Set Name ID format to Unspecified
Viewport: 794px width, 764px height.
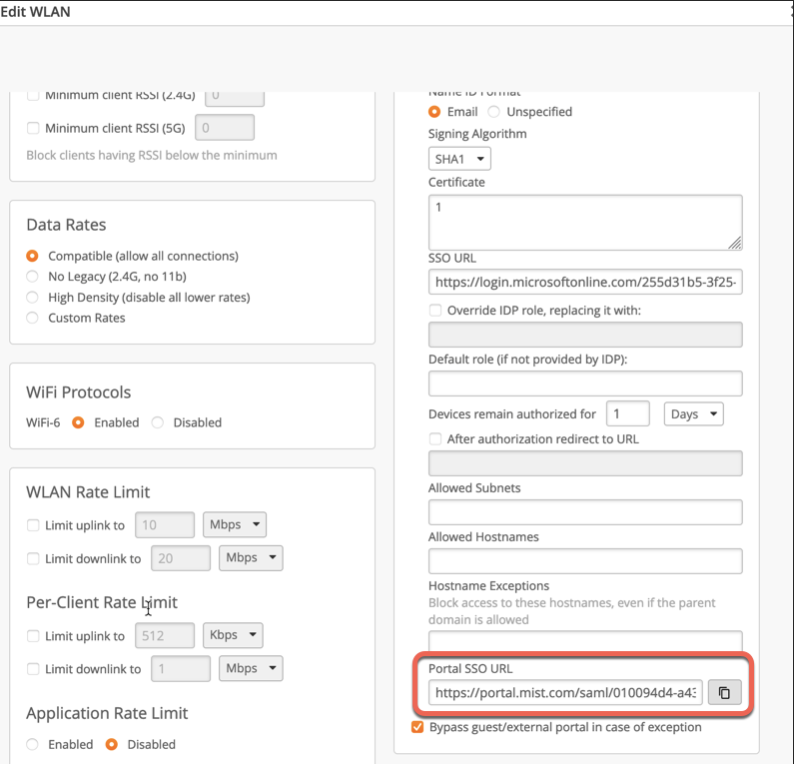494,111
